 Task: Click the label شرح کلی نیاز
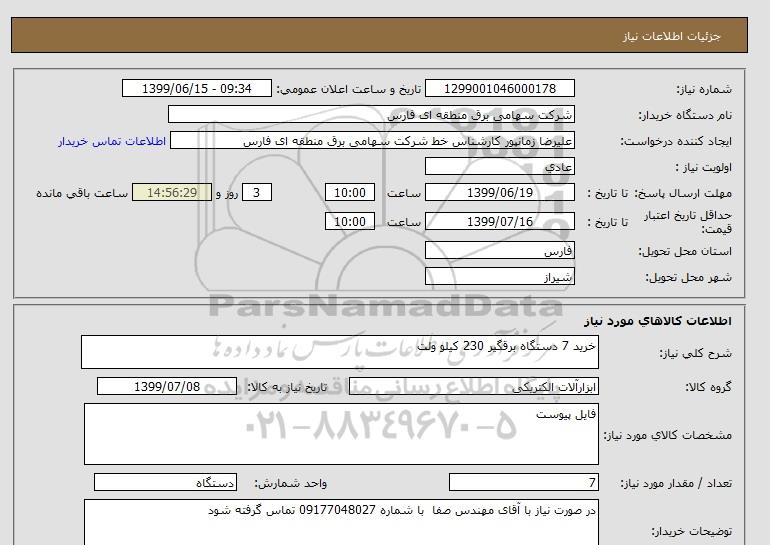695,353
